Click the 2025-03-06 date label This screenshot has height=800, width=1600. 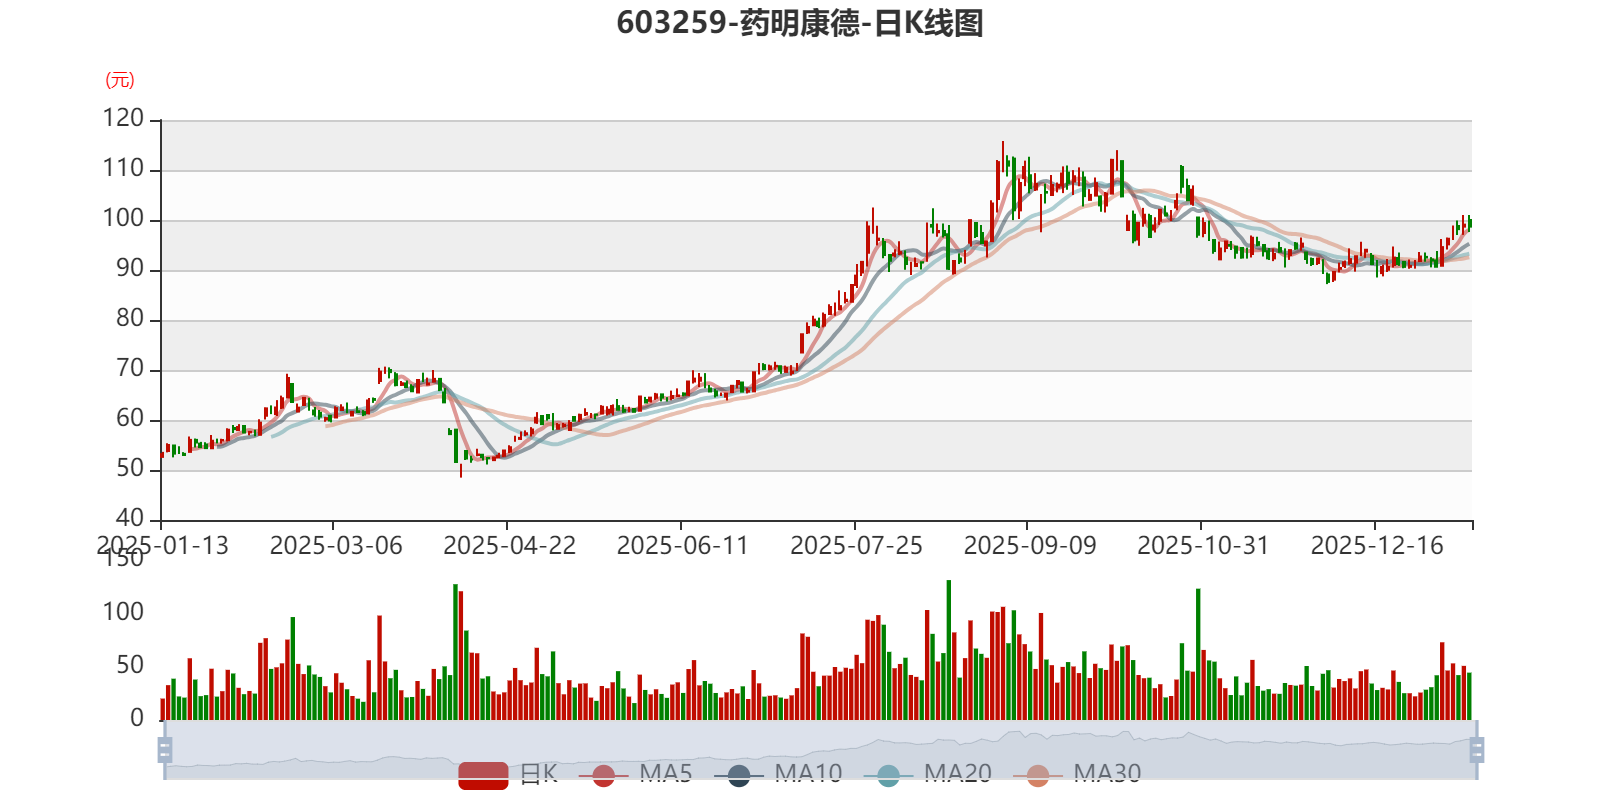click(x=336, y=545)
